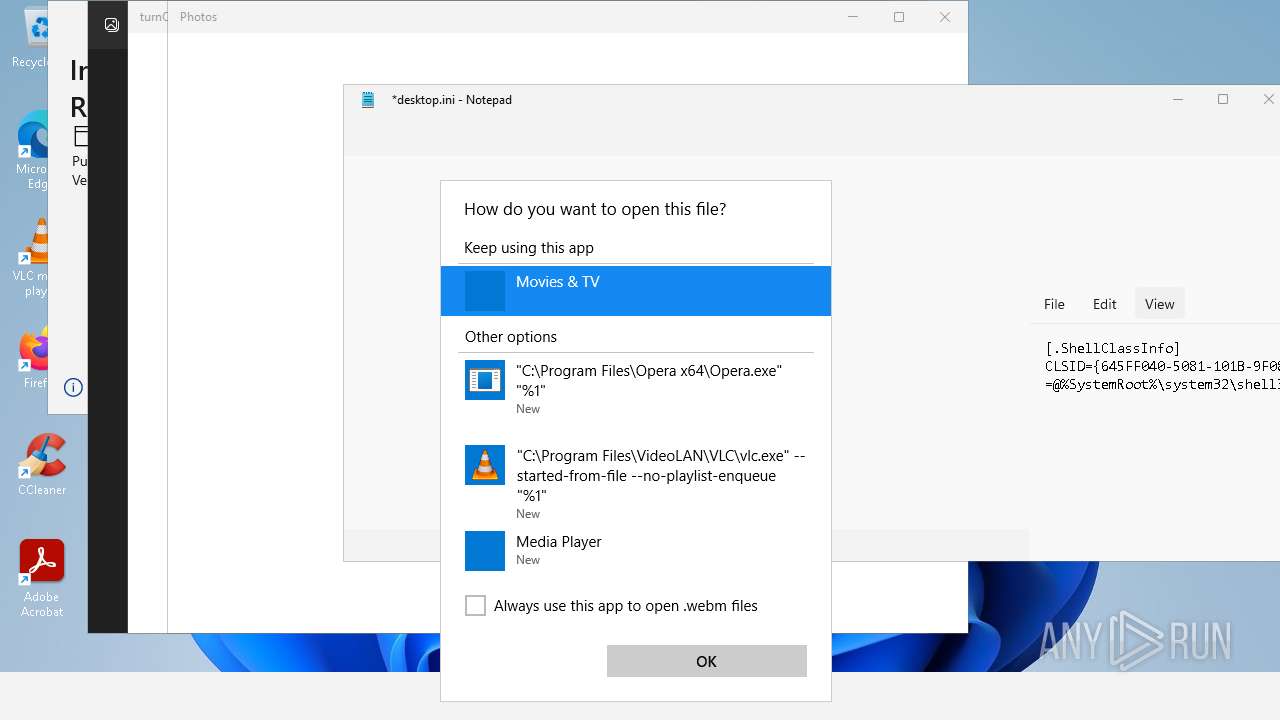This screenshot has width=1280, height=720.
Task: Select Movies & TV app option
Action: [636, 291]
